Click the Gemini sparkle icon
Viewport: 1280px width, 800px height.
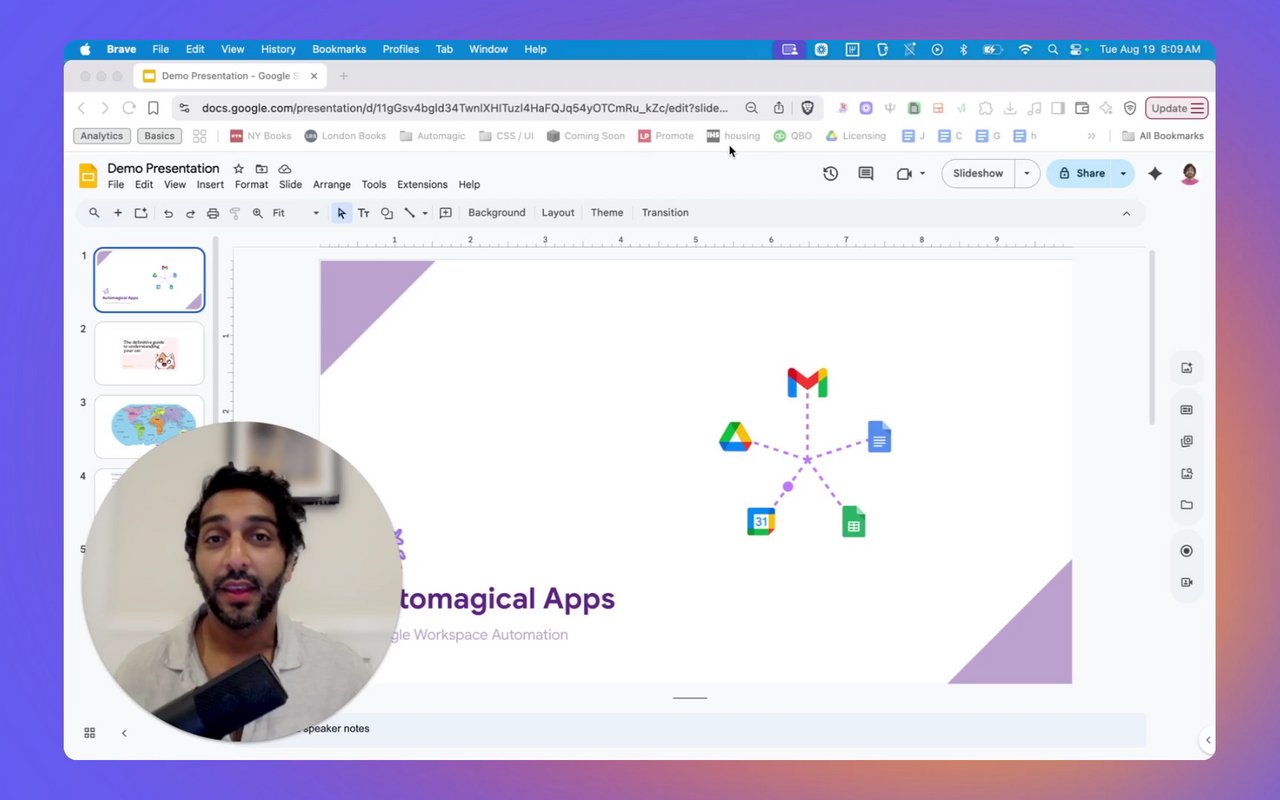1155,173
